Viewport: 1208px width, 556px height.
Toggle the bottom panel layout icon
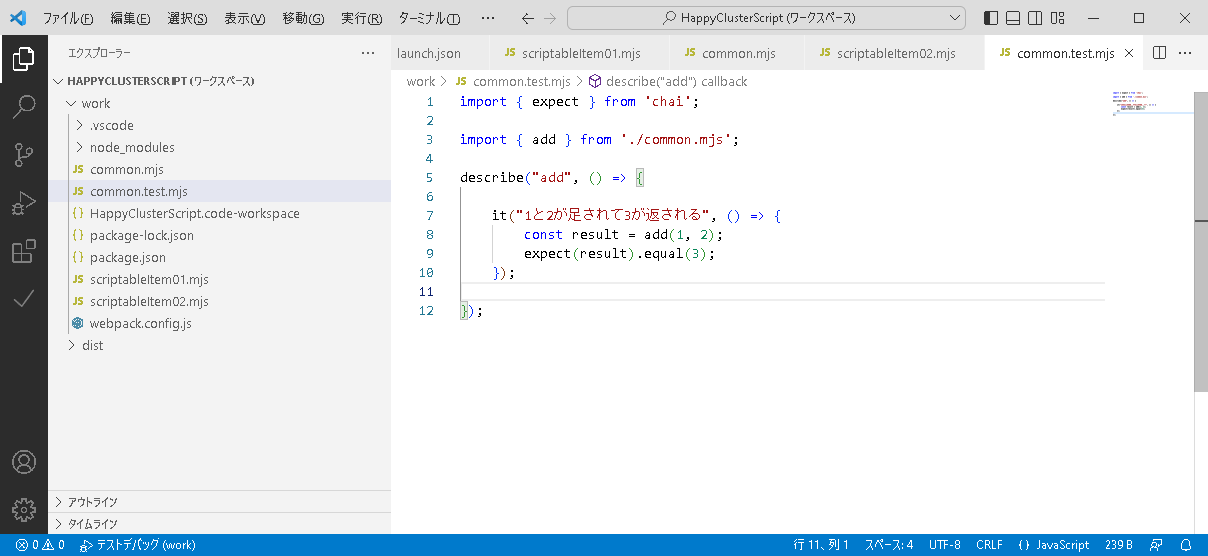pyautogui.click(x=1013, y=18)
